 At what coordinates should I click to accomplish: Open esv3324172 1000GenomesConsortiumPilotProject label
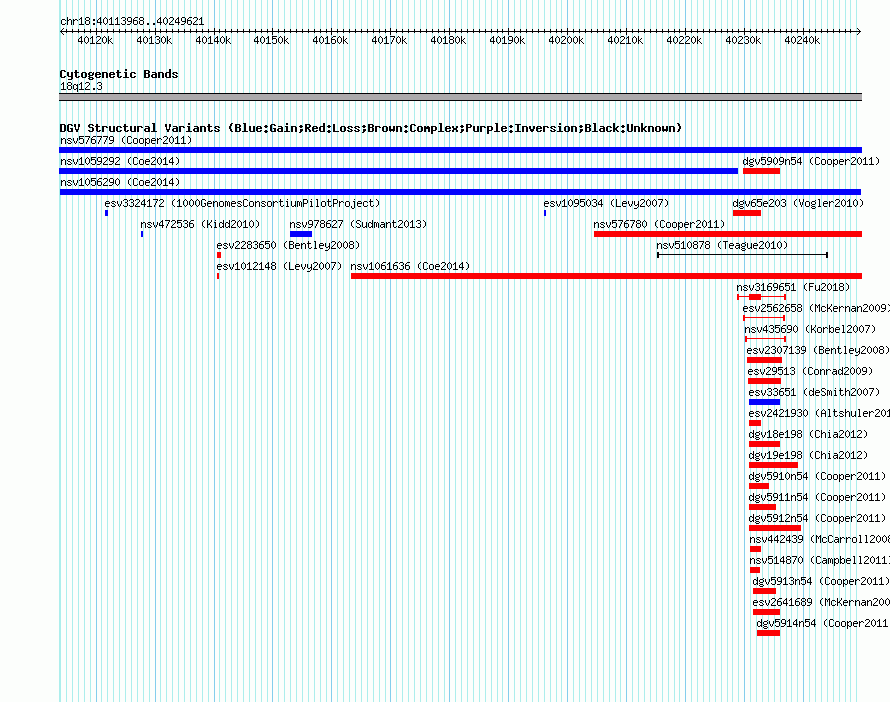point(242,203)
